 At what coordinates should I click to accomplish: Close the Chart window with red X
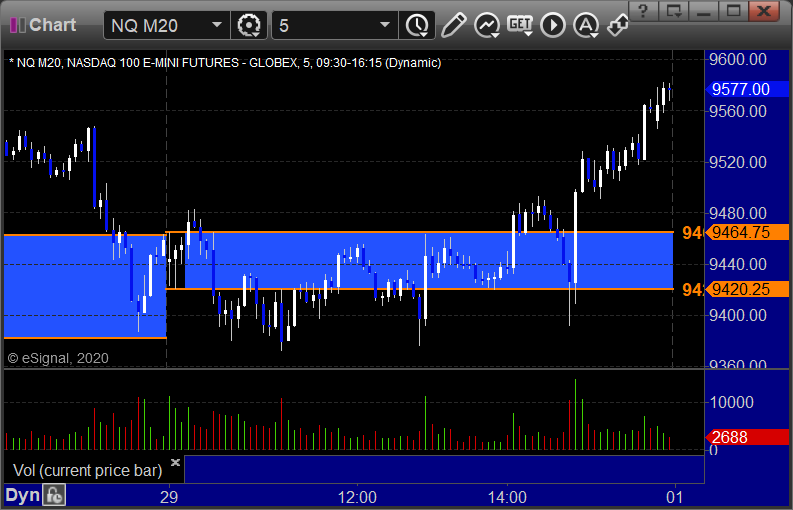click(x=764, y=11)
